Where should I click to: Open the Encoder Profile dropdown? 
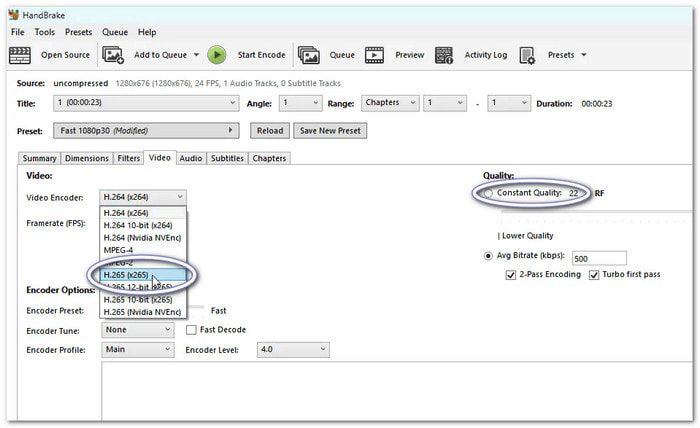tap(138, 349)
